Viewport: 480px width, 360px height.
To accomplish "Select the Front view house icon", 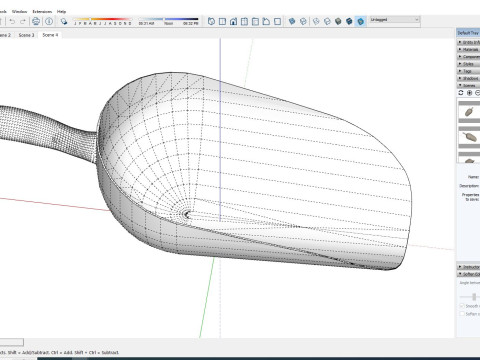I will point(233,22).
